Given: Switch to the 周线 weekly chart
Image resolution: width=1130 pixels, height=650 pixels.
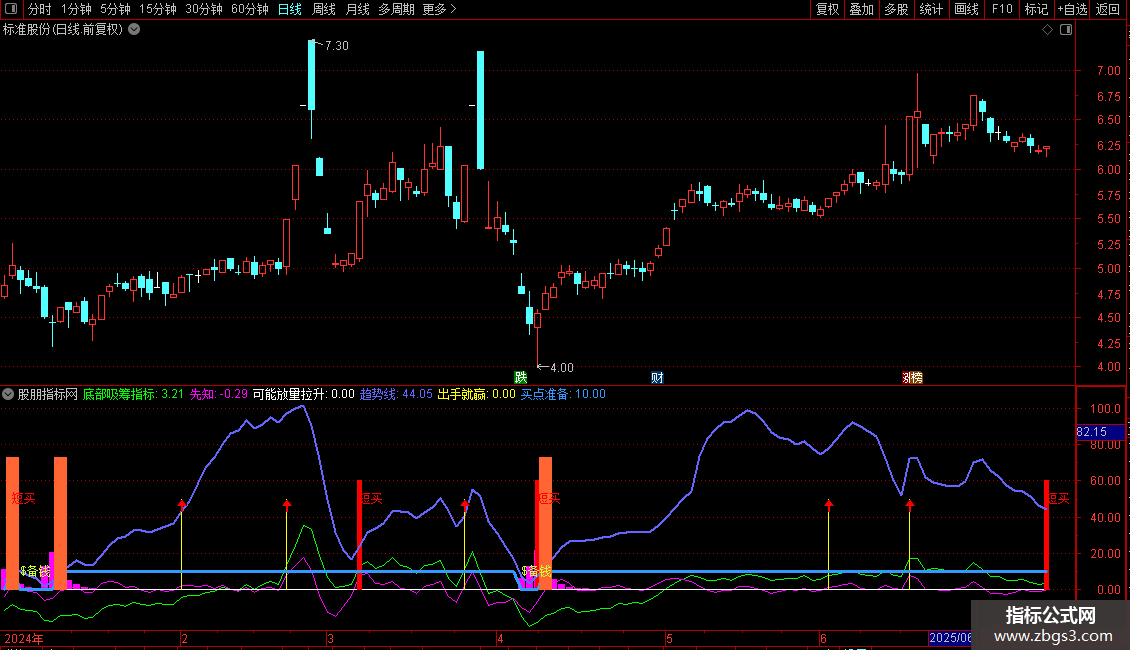Looking at the screenshot, I should coord(324,9).
